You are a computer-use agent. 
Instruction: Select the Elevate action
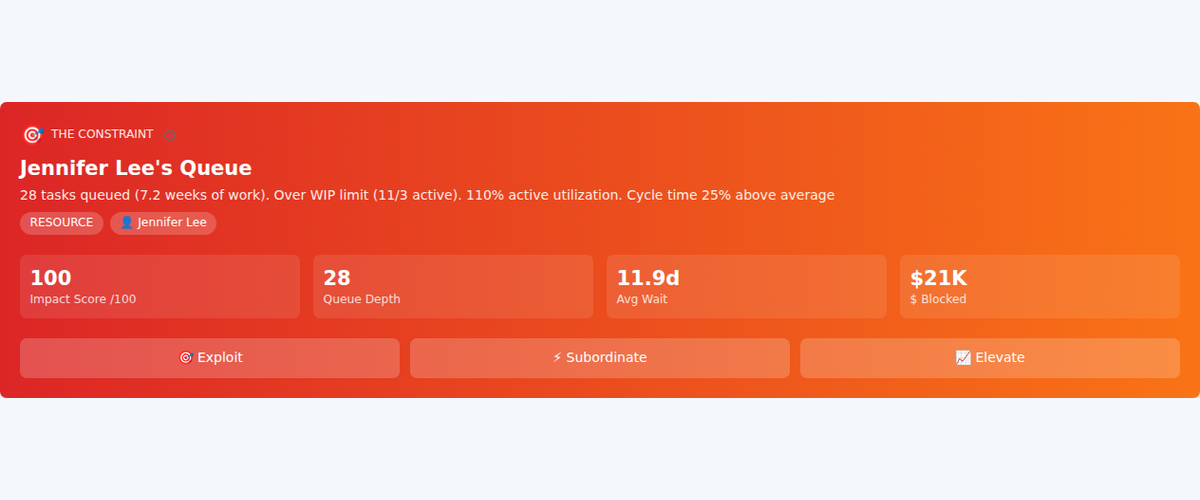(x=990, y=358)
